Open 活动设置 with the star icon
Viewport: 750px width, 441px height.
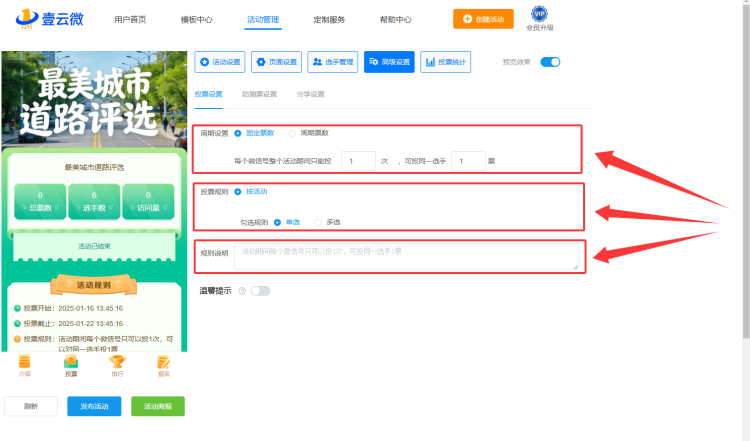coord(220,62)
